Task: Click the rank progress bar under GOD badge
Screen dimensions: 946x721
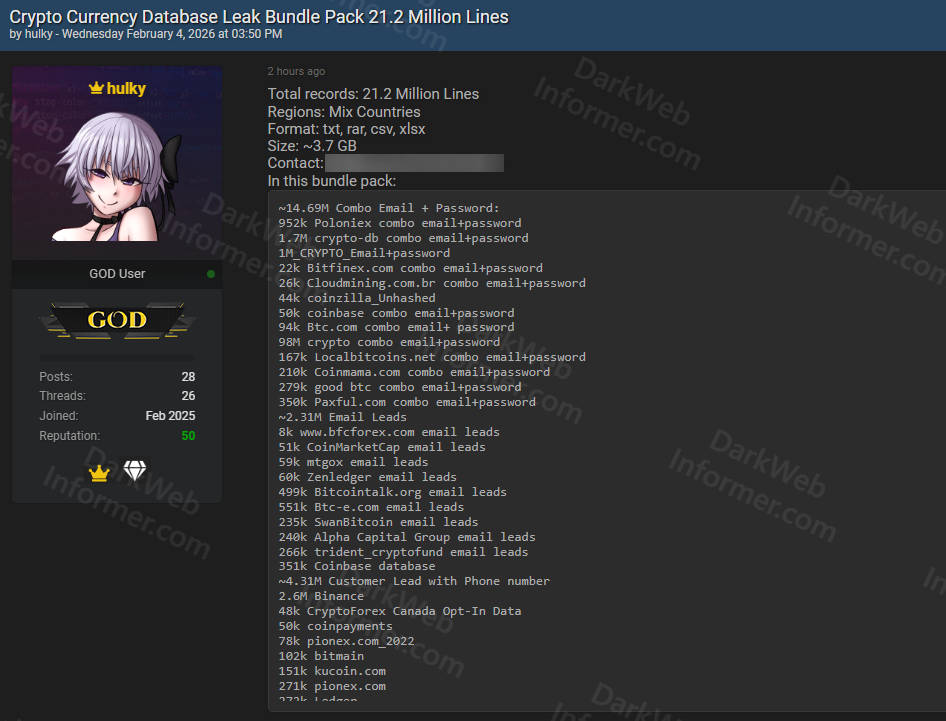Action: [x=117, y=357]
